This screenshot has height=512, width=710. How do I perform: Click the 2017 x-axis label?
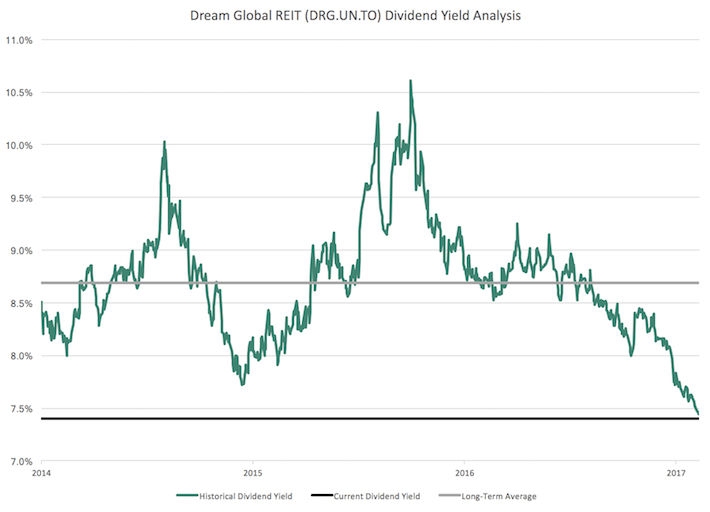coord(676,473)
